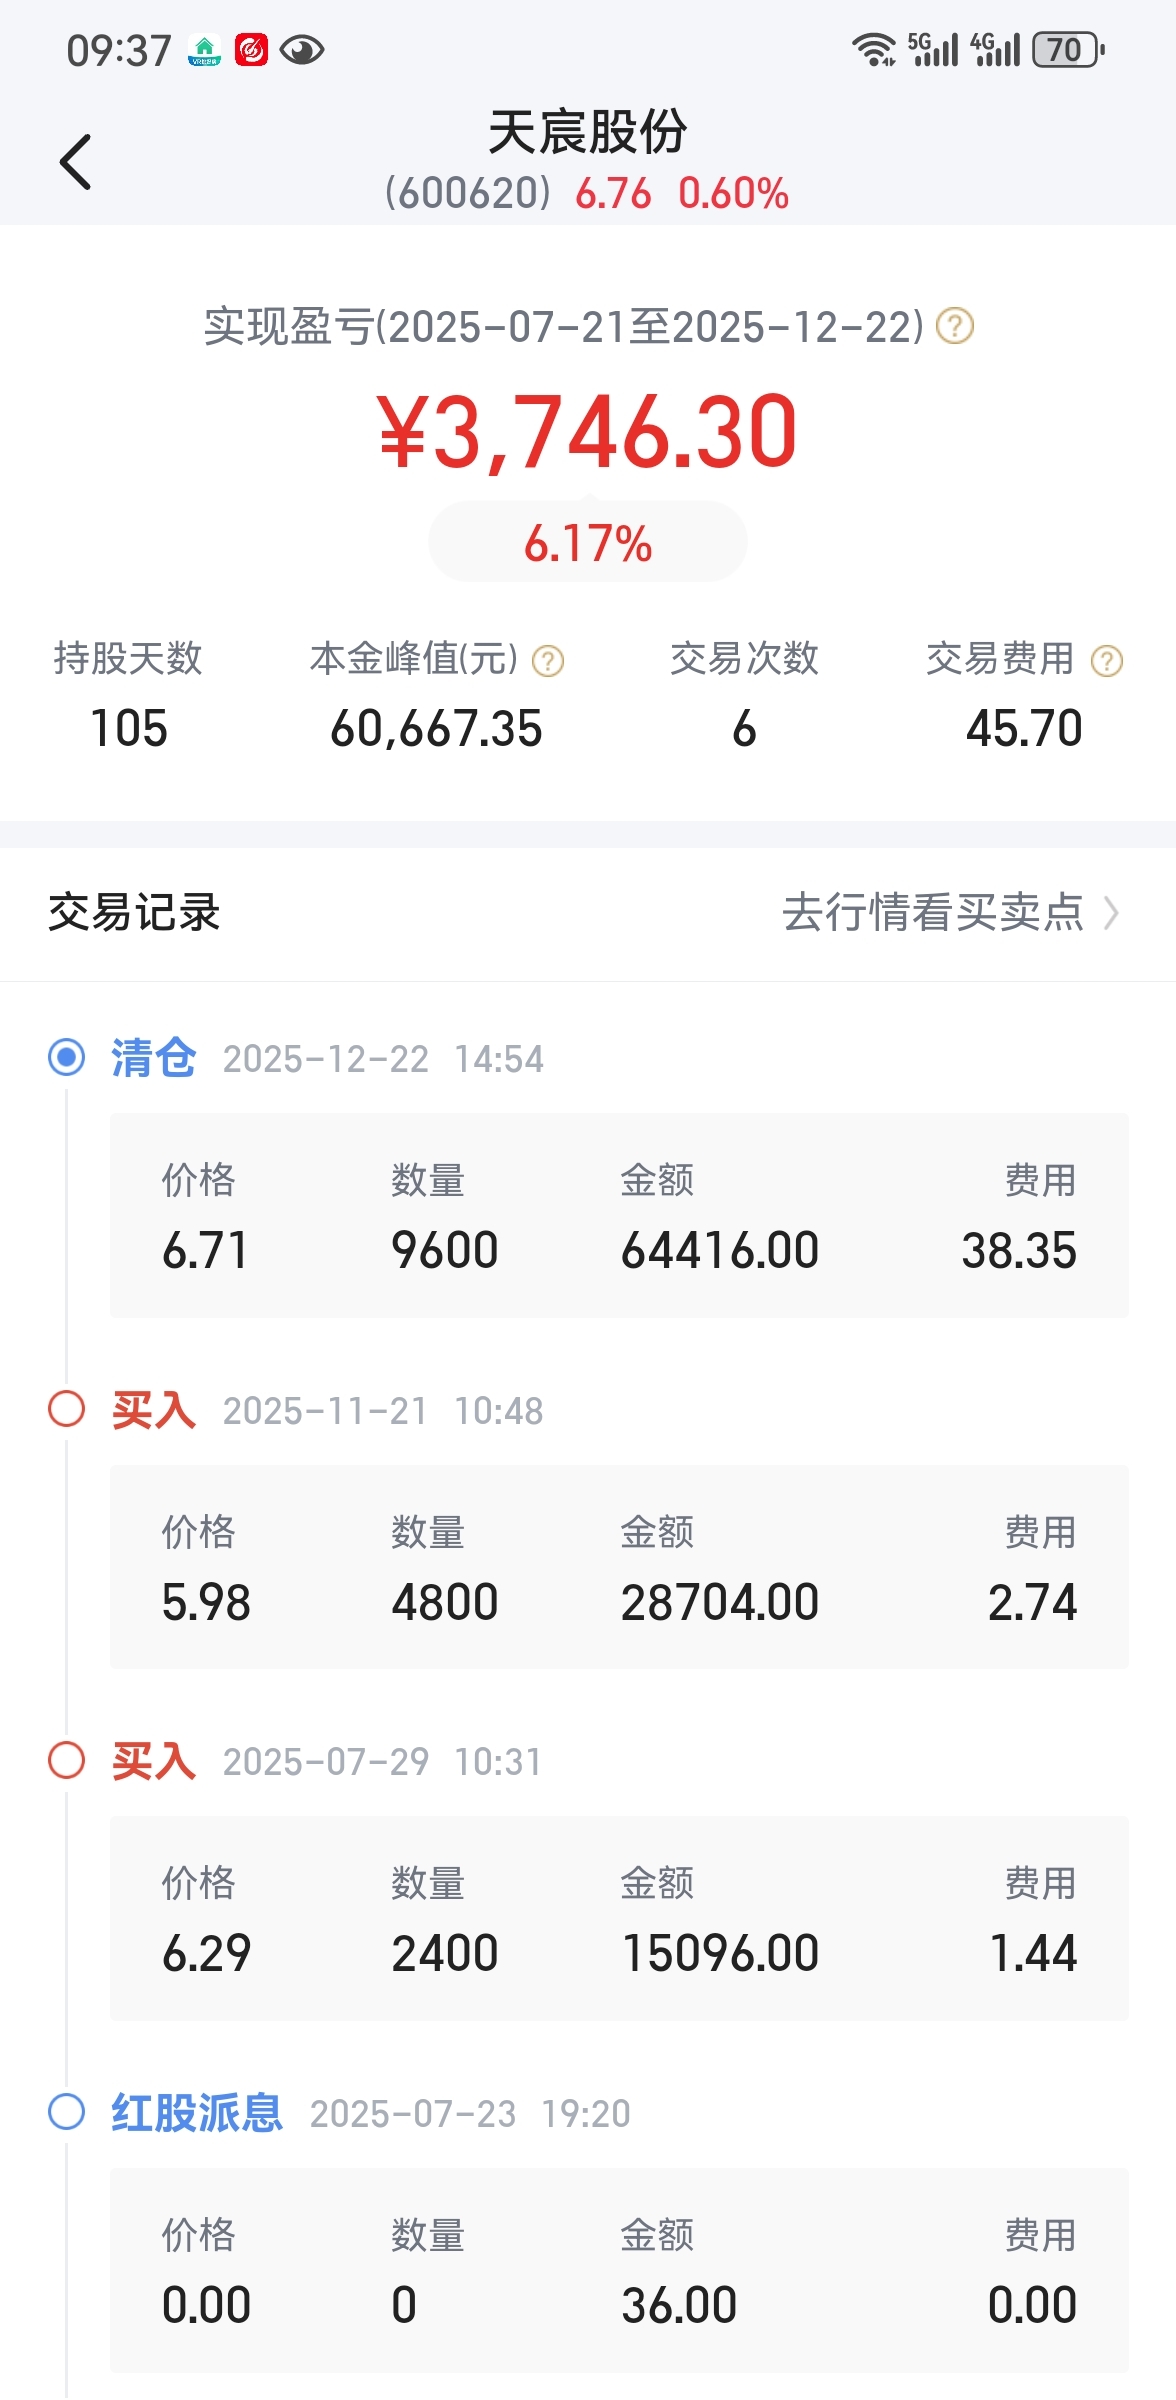Tap help icon beside realized profit date range
Screen dimensions: 1176x2400
[954, 326]
